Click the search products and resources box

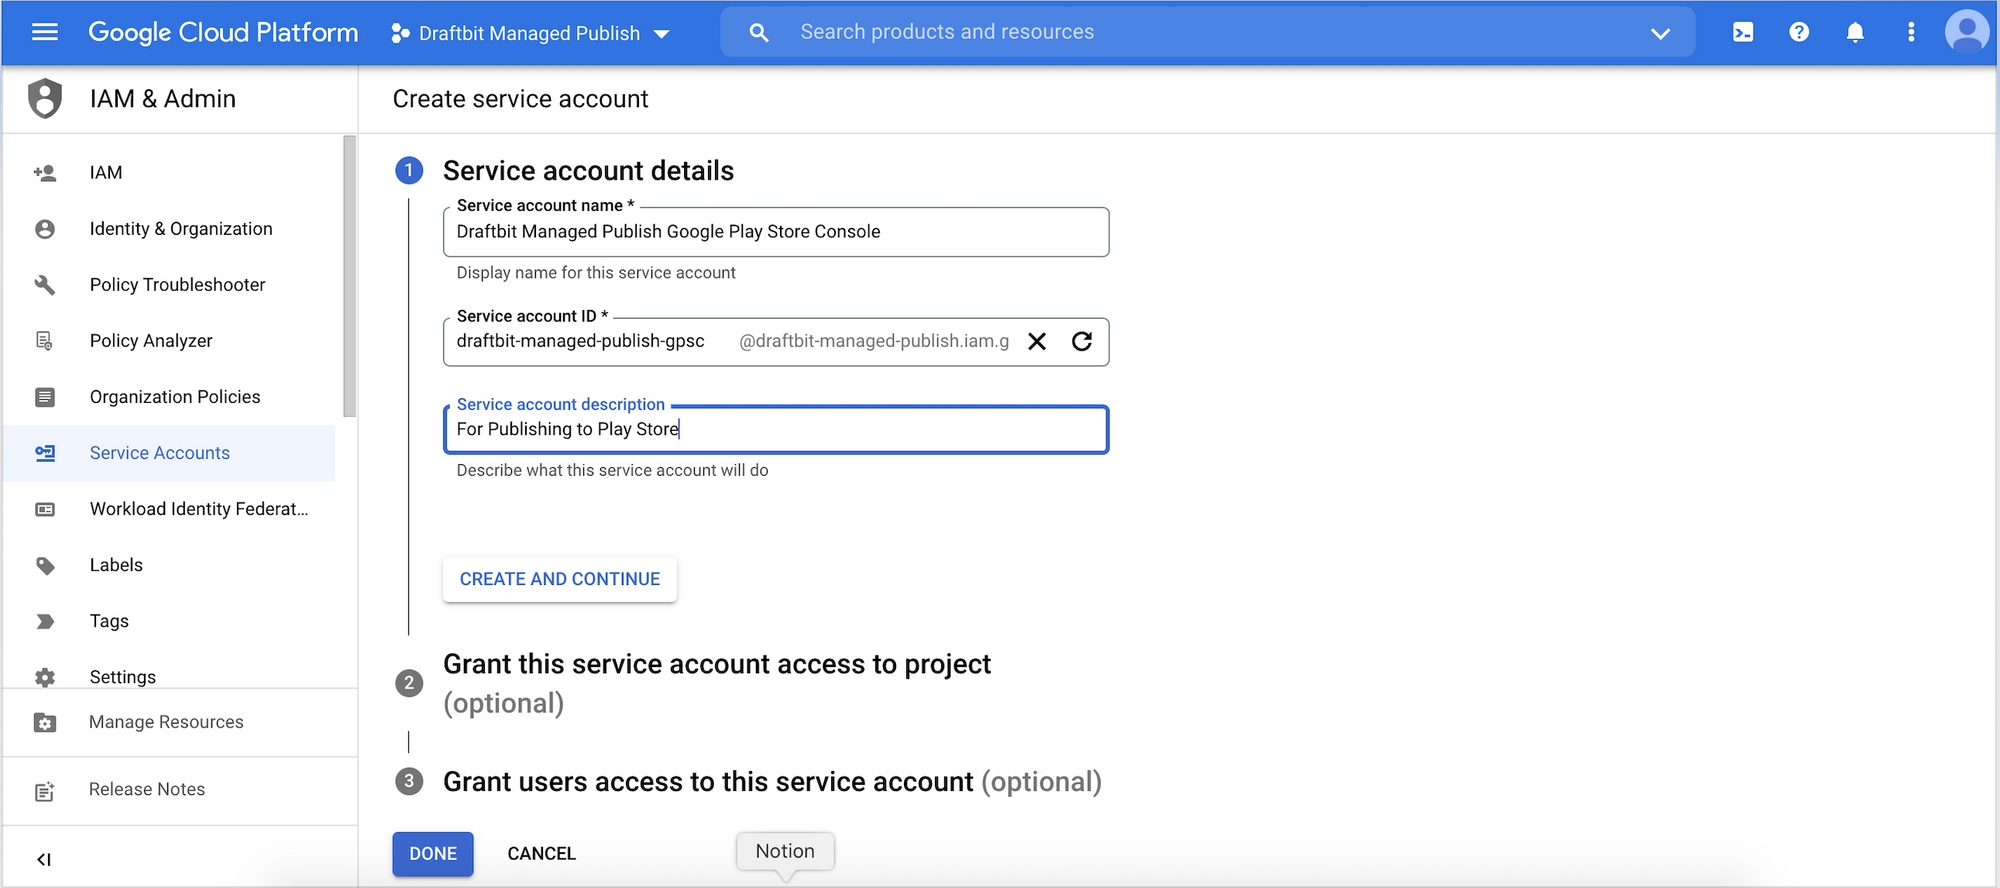coord(1208,32)
